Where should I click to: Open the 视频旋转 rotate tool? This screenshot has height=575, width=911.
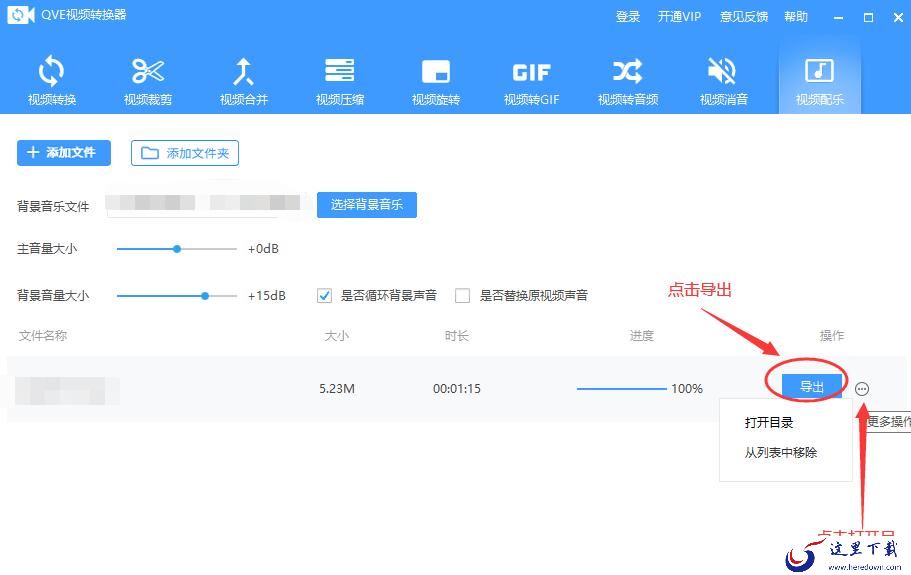coord(435,80)
